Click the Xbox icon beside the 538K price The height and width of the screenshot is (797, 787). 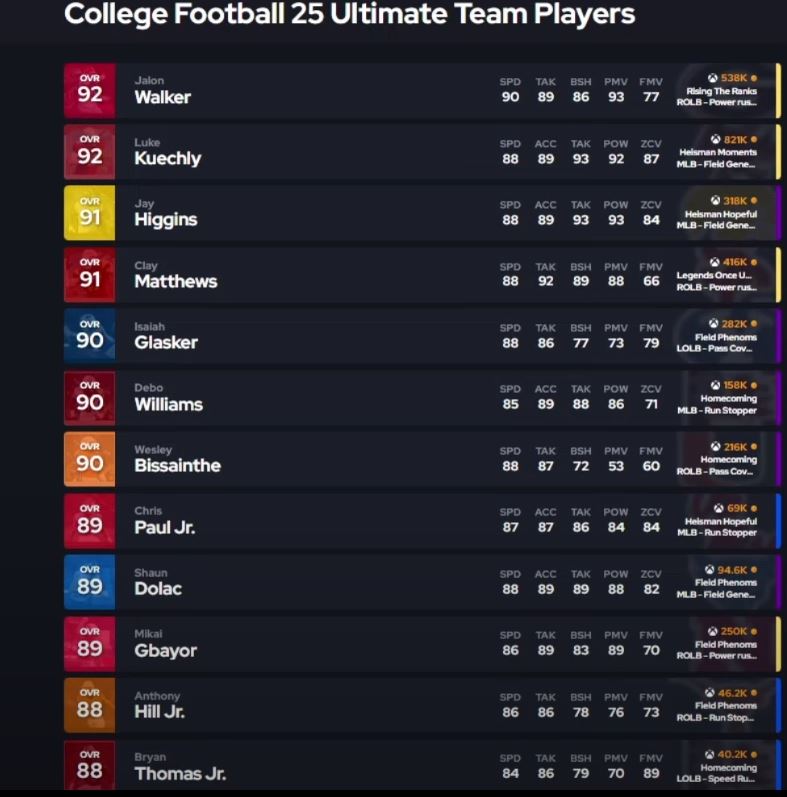click(713, 78)
